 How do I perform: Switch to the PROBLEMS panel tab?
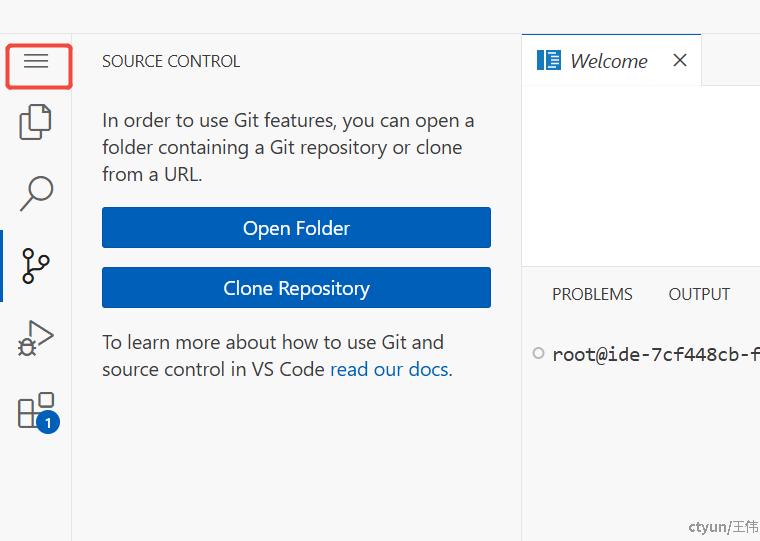coord(592,294)
